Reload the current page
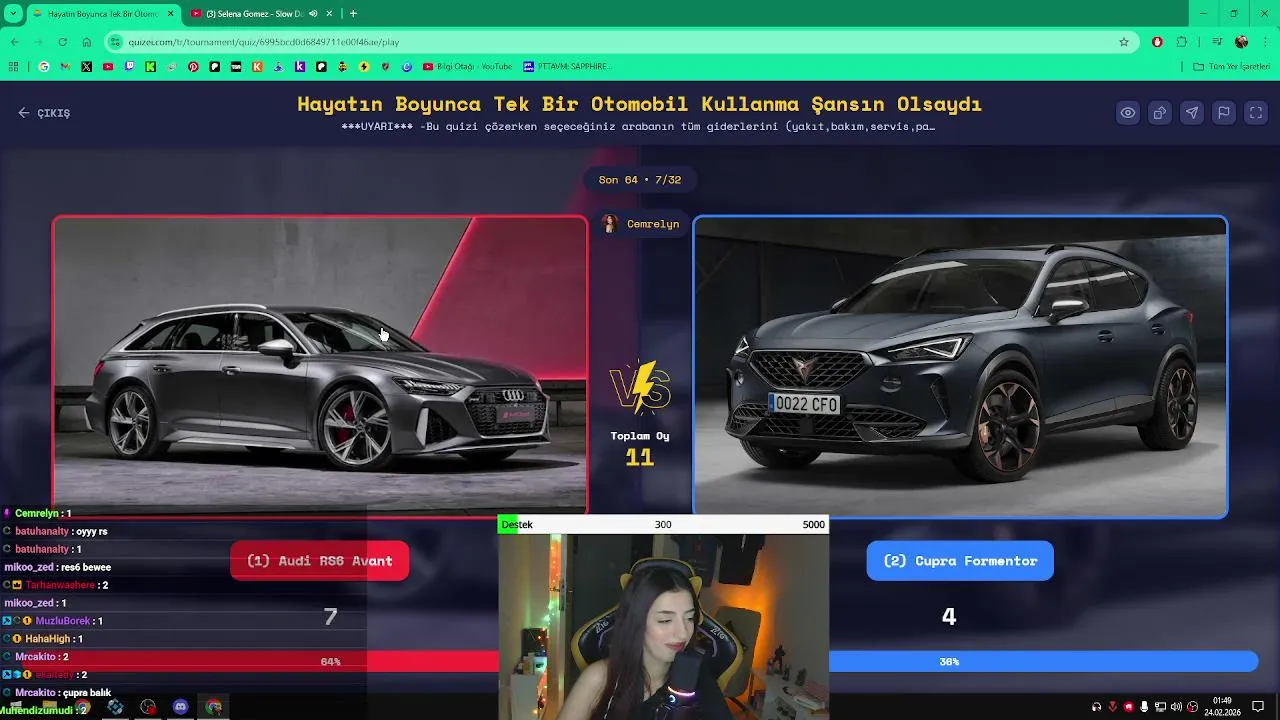The width and height of the screenshot is (1280, 720). point(62,42)
